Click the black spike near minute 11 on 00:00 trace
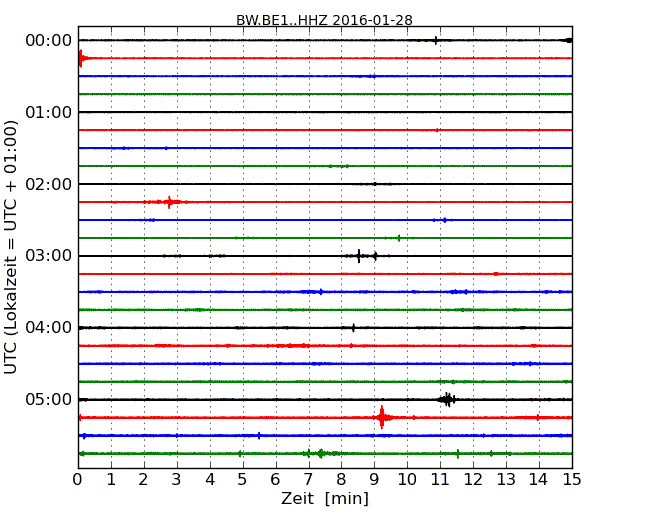650x520 pixels. (435, 40)
